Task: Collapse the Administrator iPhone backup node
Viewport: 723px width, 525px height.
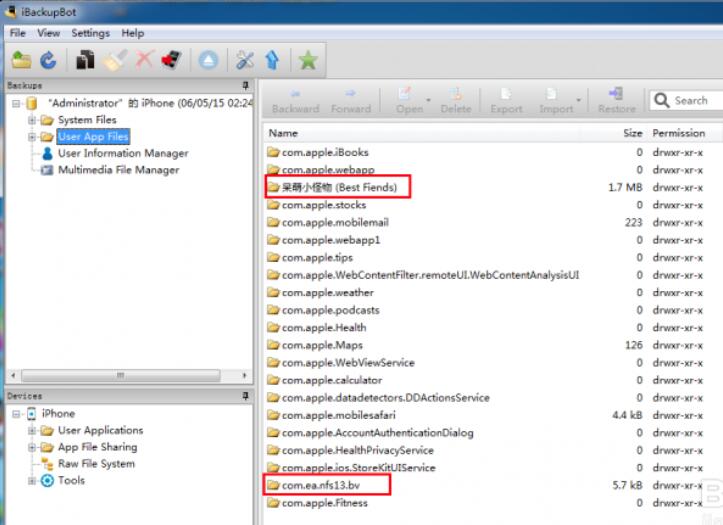Action: click(16, 103)
